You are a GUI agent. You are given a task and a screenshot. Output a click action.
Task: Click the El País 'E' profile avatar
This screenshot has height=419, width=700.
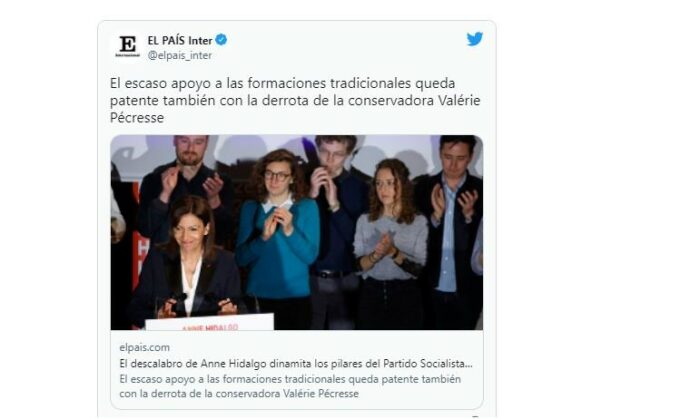click(128, 46)
